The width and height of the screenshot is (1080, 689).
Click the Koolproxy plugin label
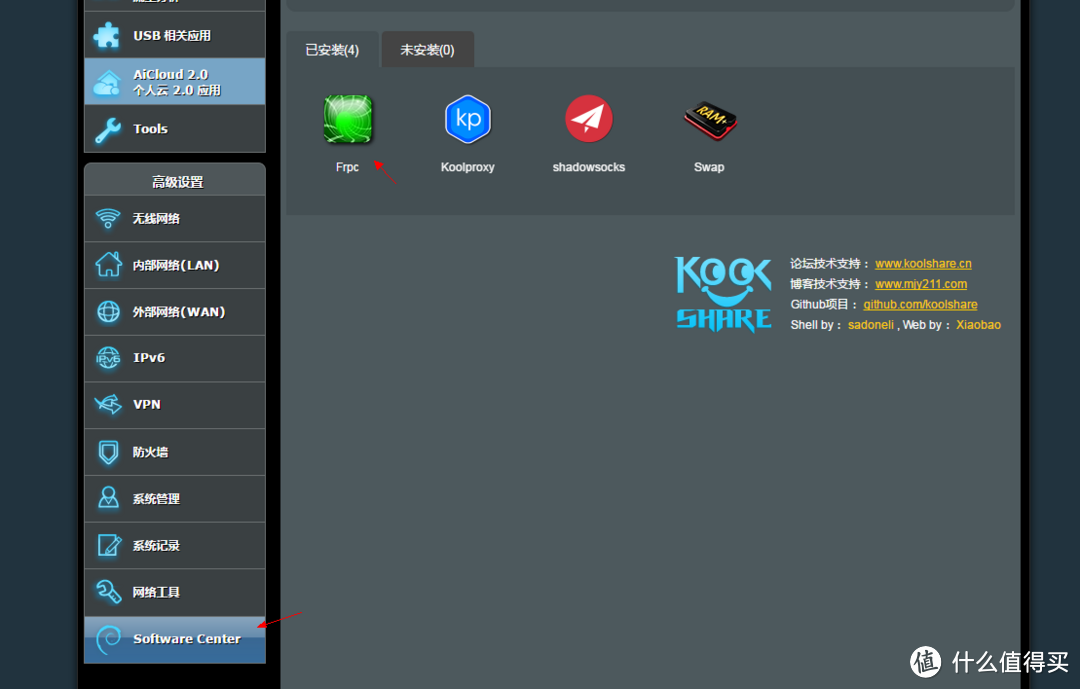pos(468,167)
